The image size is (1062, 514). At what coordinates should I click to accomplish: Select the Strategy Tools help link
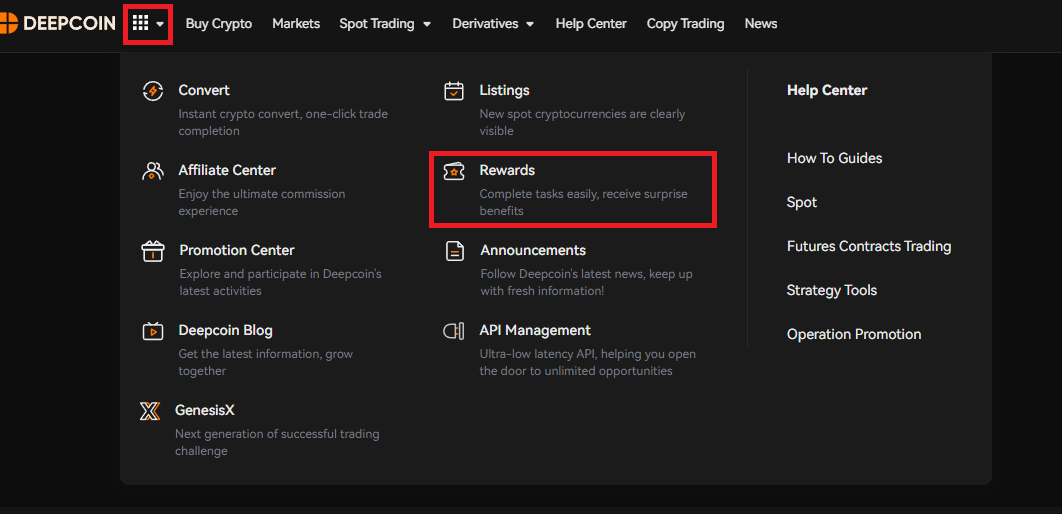831,290
